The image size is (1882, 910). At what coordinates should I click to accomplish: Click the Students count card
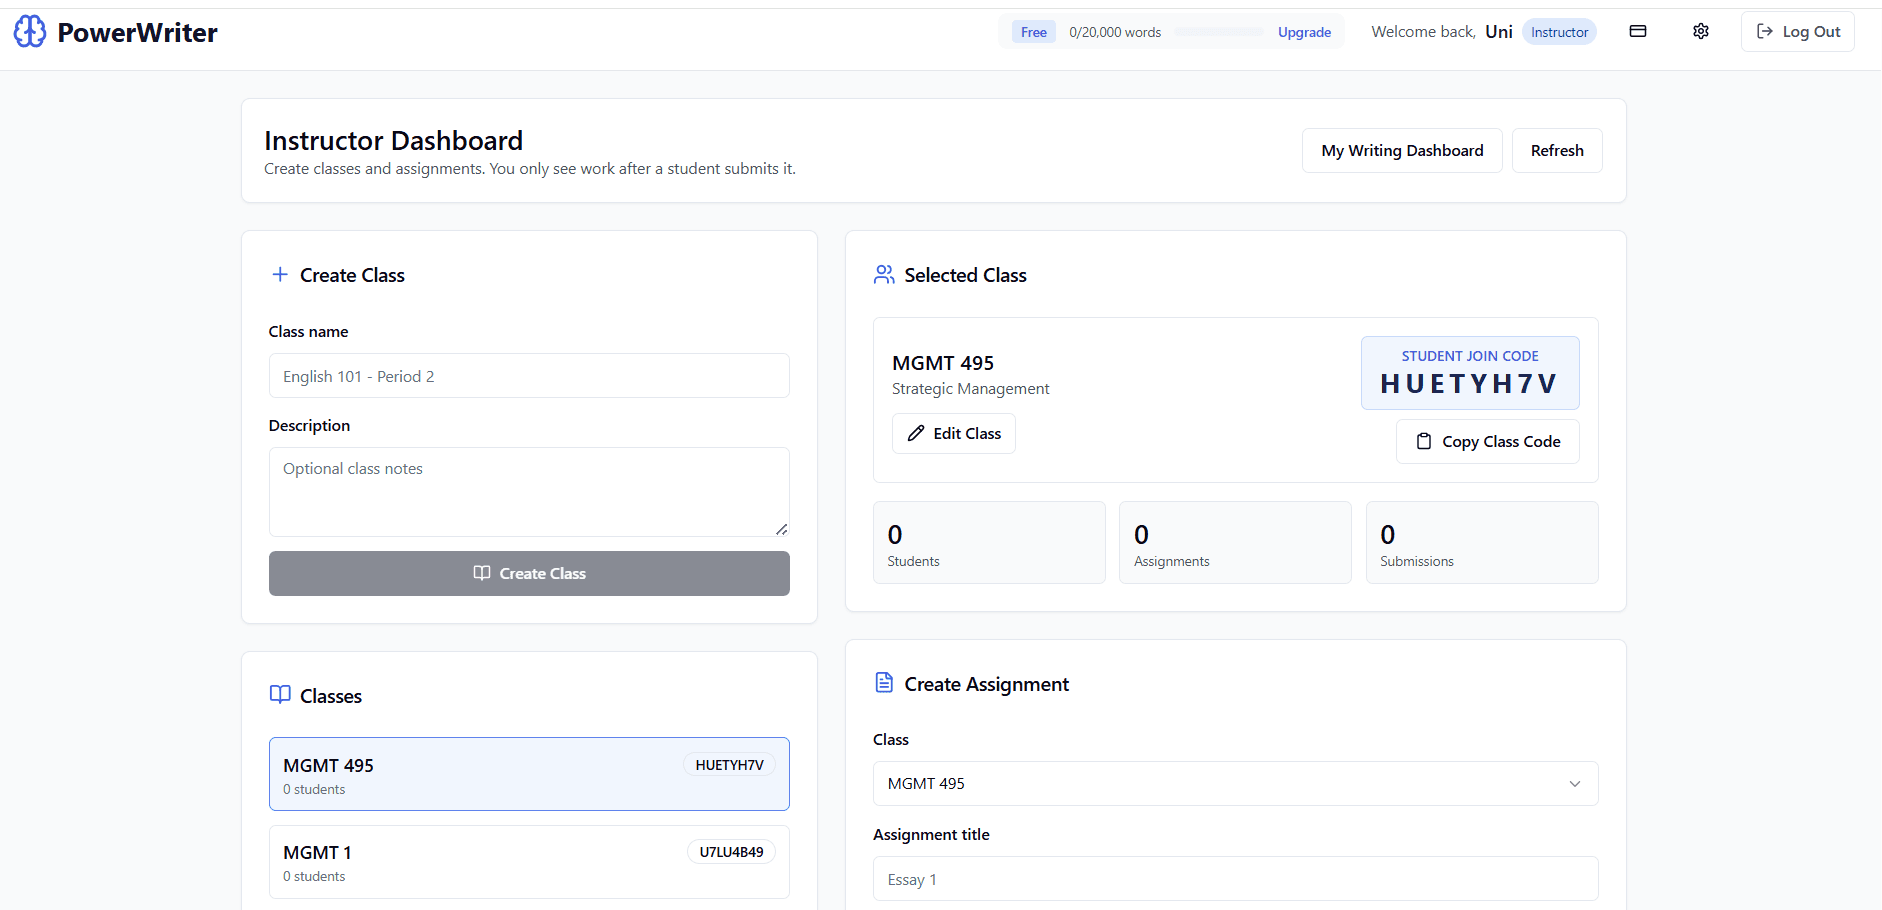pos(989,543)
